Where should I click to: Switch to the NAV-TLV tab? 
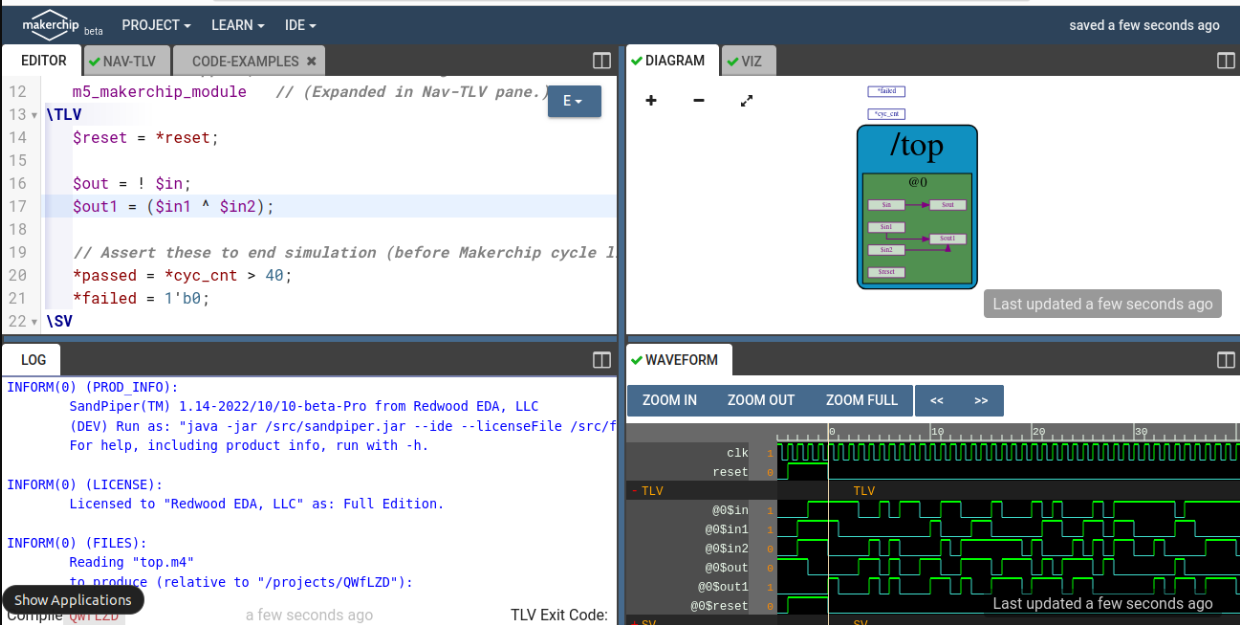126,60
